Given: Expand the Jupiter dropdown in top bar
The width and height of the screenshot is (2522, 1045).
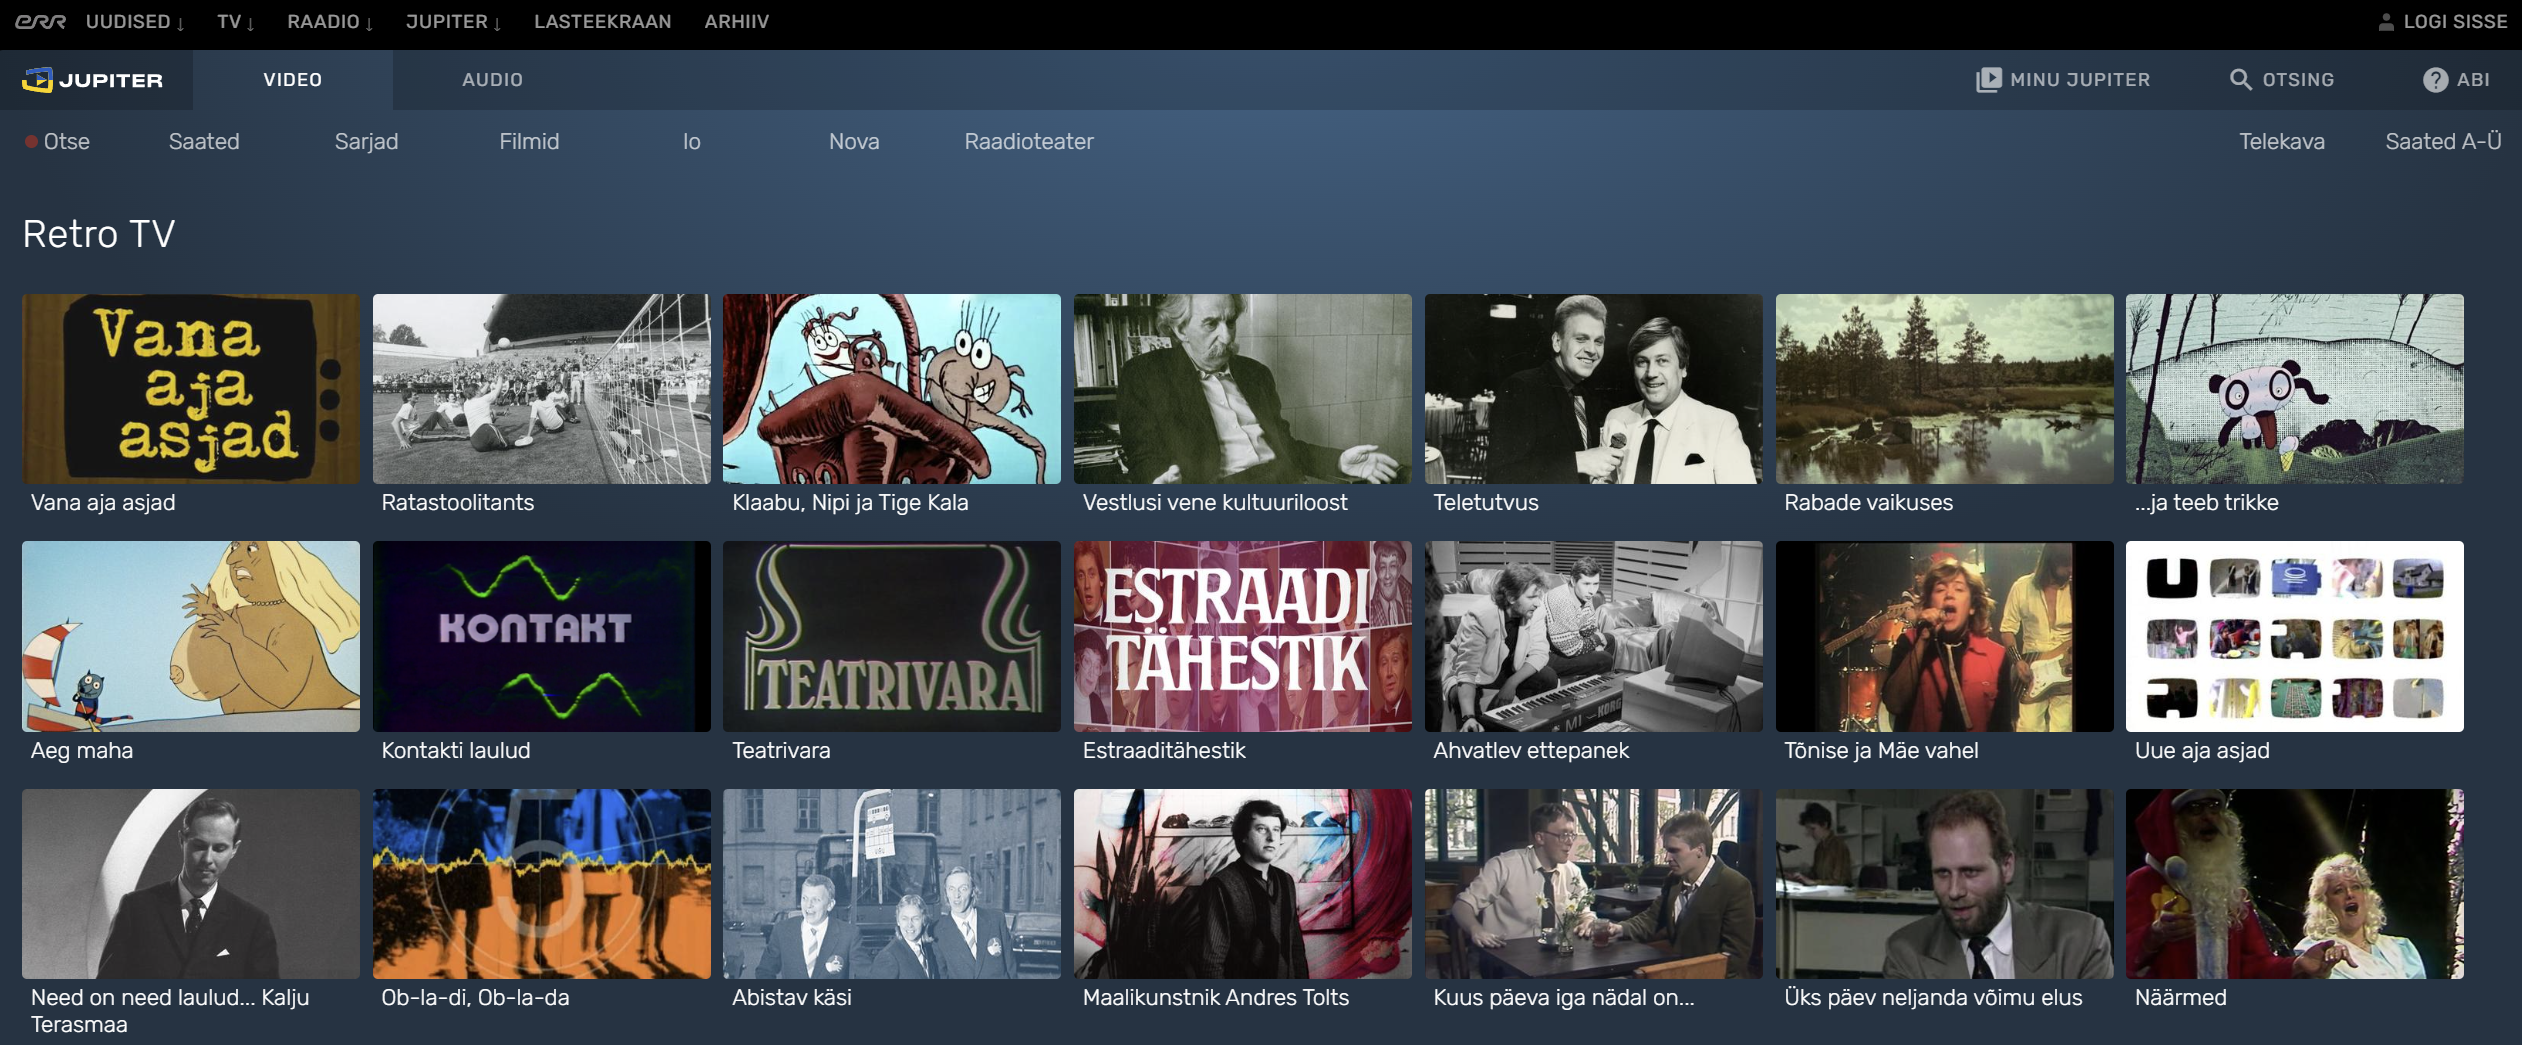Looking at the screenshot, I should click(453, 22).
